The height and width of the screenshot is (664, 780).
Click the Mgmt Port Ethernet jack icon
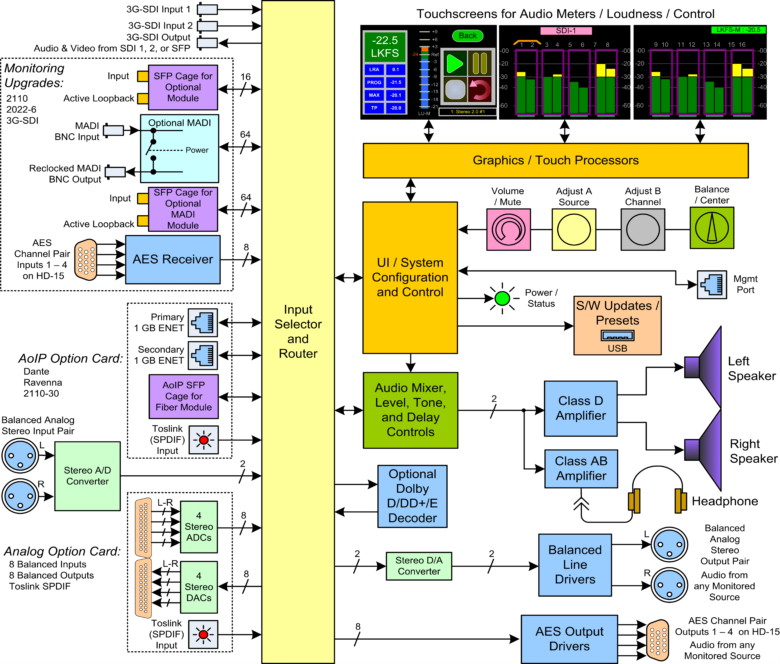[711, 285]
